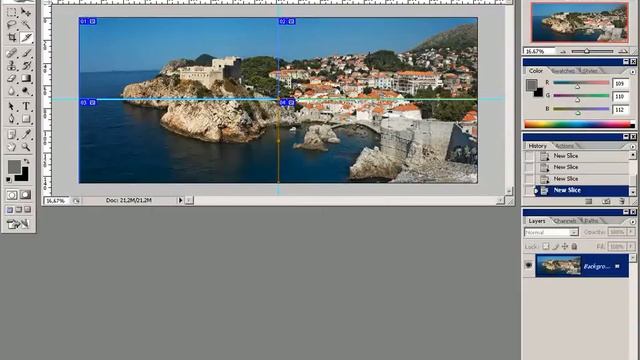Switch to Standard Screen mode
The height and width of the screenshot is (360, 640).
[10, 210]
